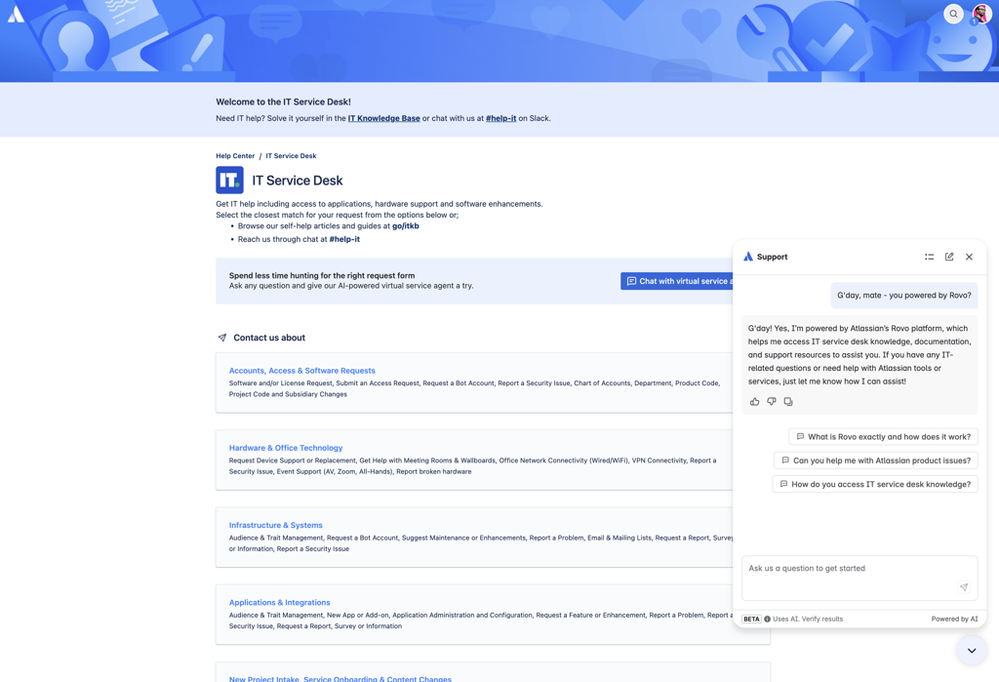This screenshot has height=682, width=999.
Task: Select suggestion about accessing service desk knowledge
Action: point(875,484)
